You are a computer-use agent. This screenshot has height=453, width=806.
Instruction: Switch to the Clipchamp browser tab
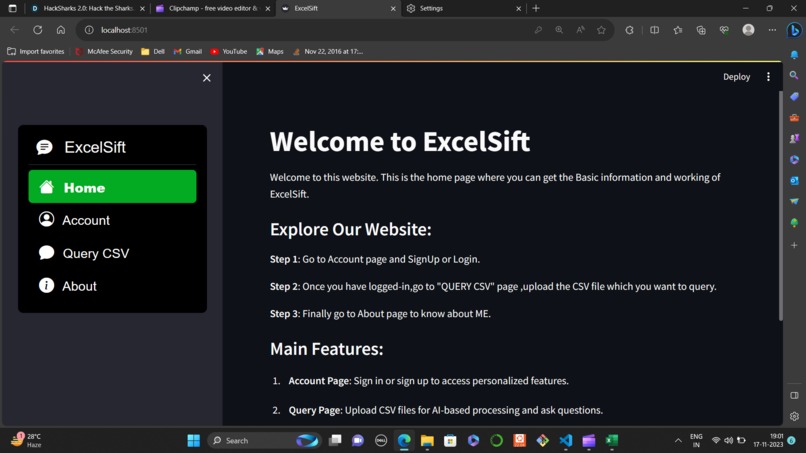(x=213, y=8)
